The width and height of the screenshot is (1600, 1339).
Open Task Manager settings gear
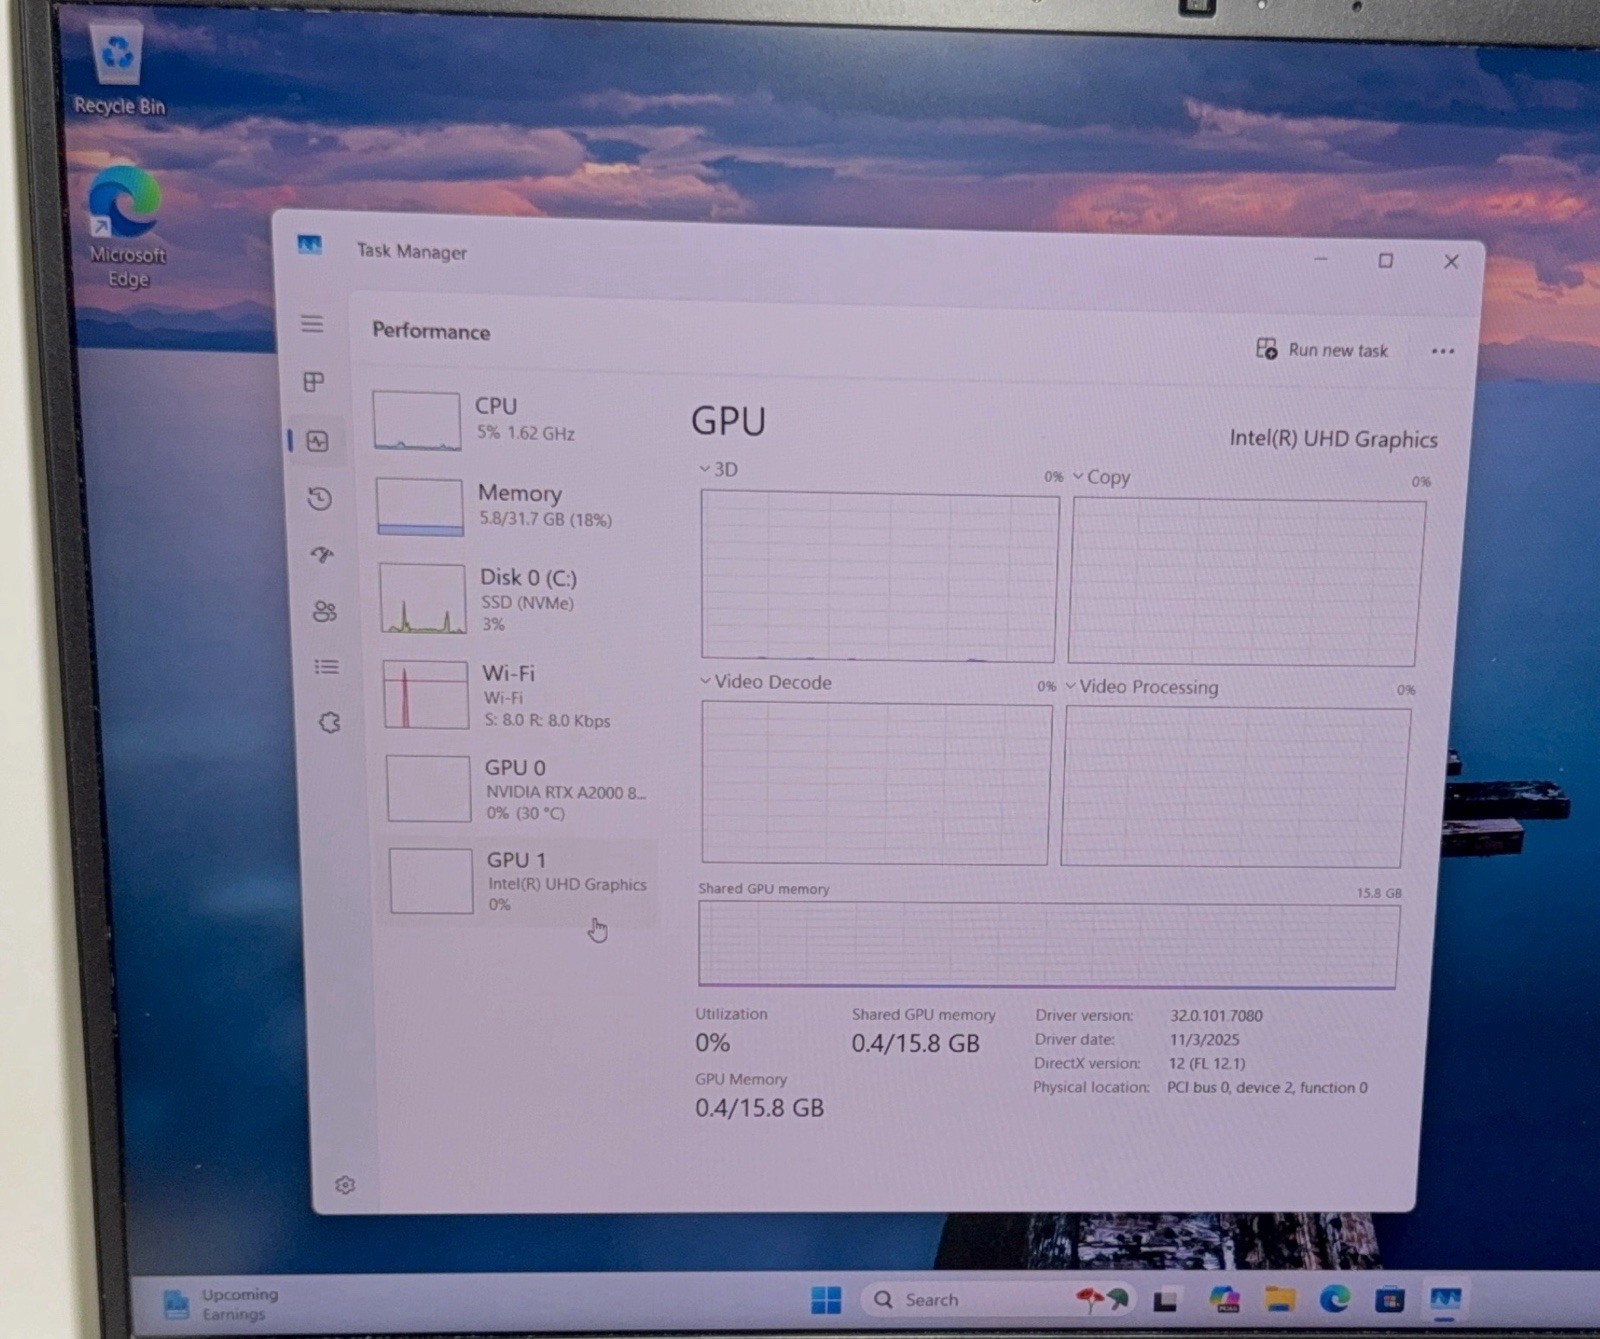click(345, 1185)
